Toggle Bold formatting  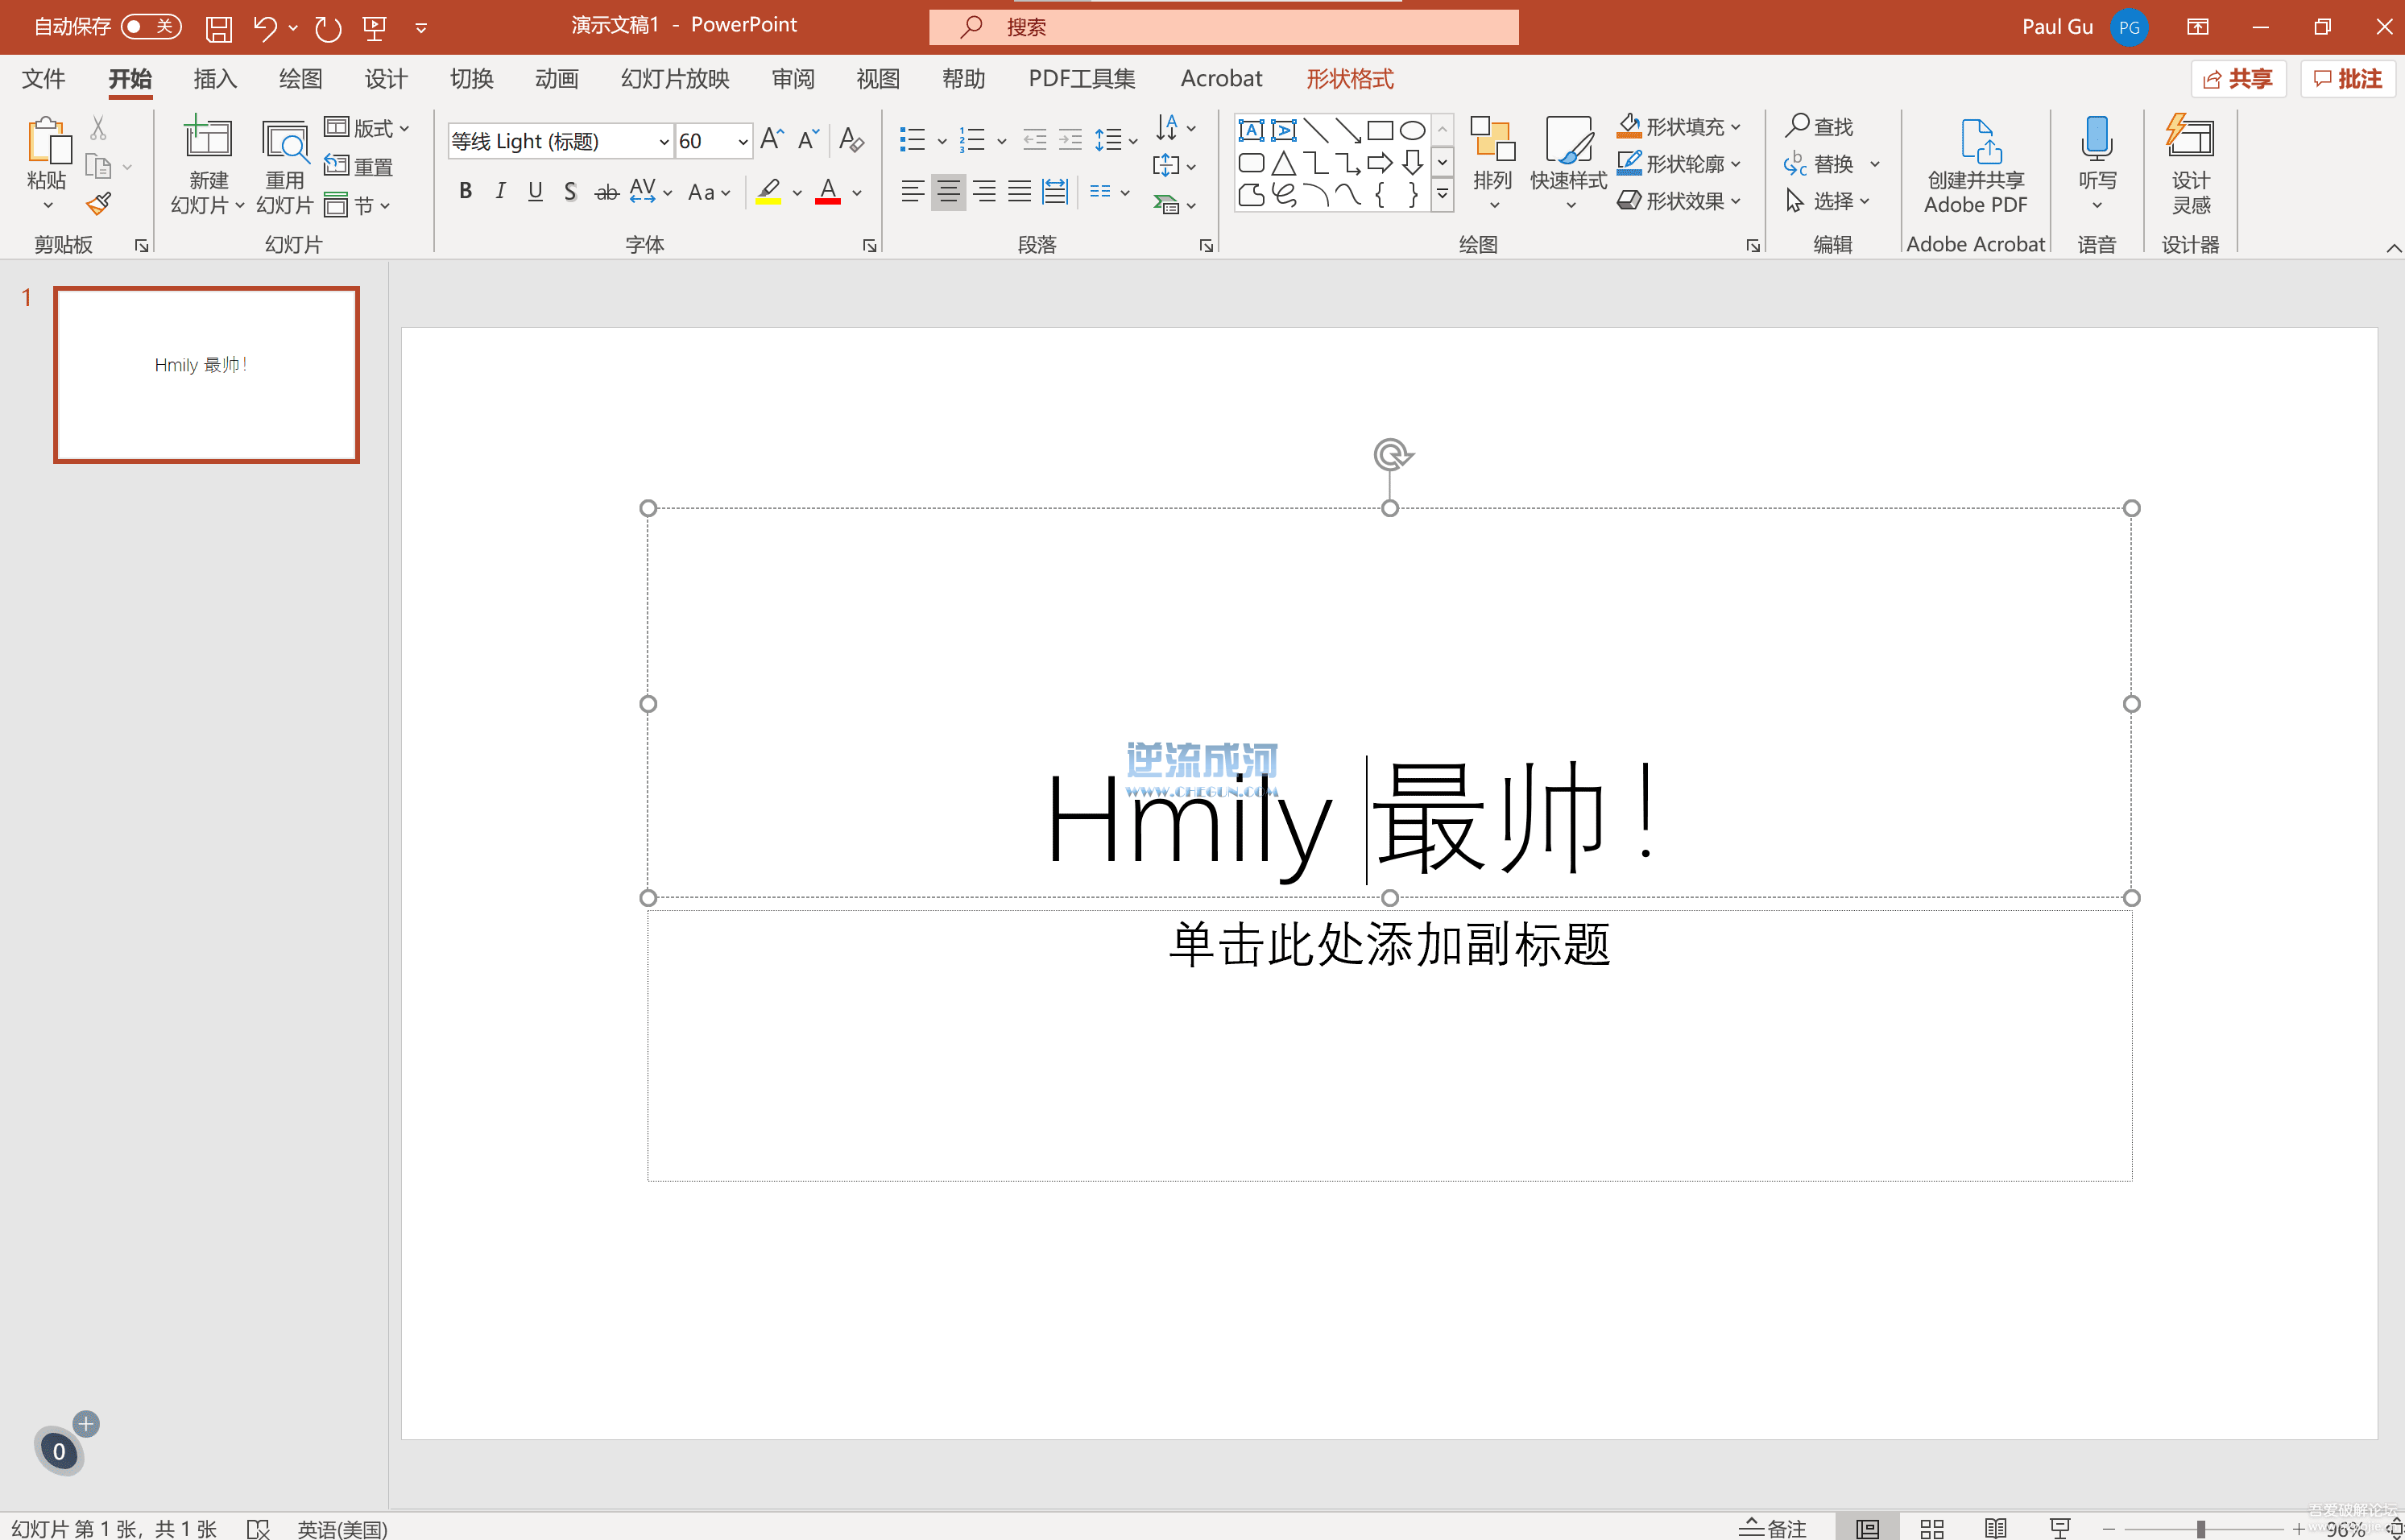465,191
